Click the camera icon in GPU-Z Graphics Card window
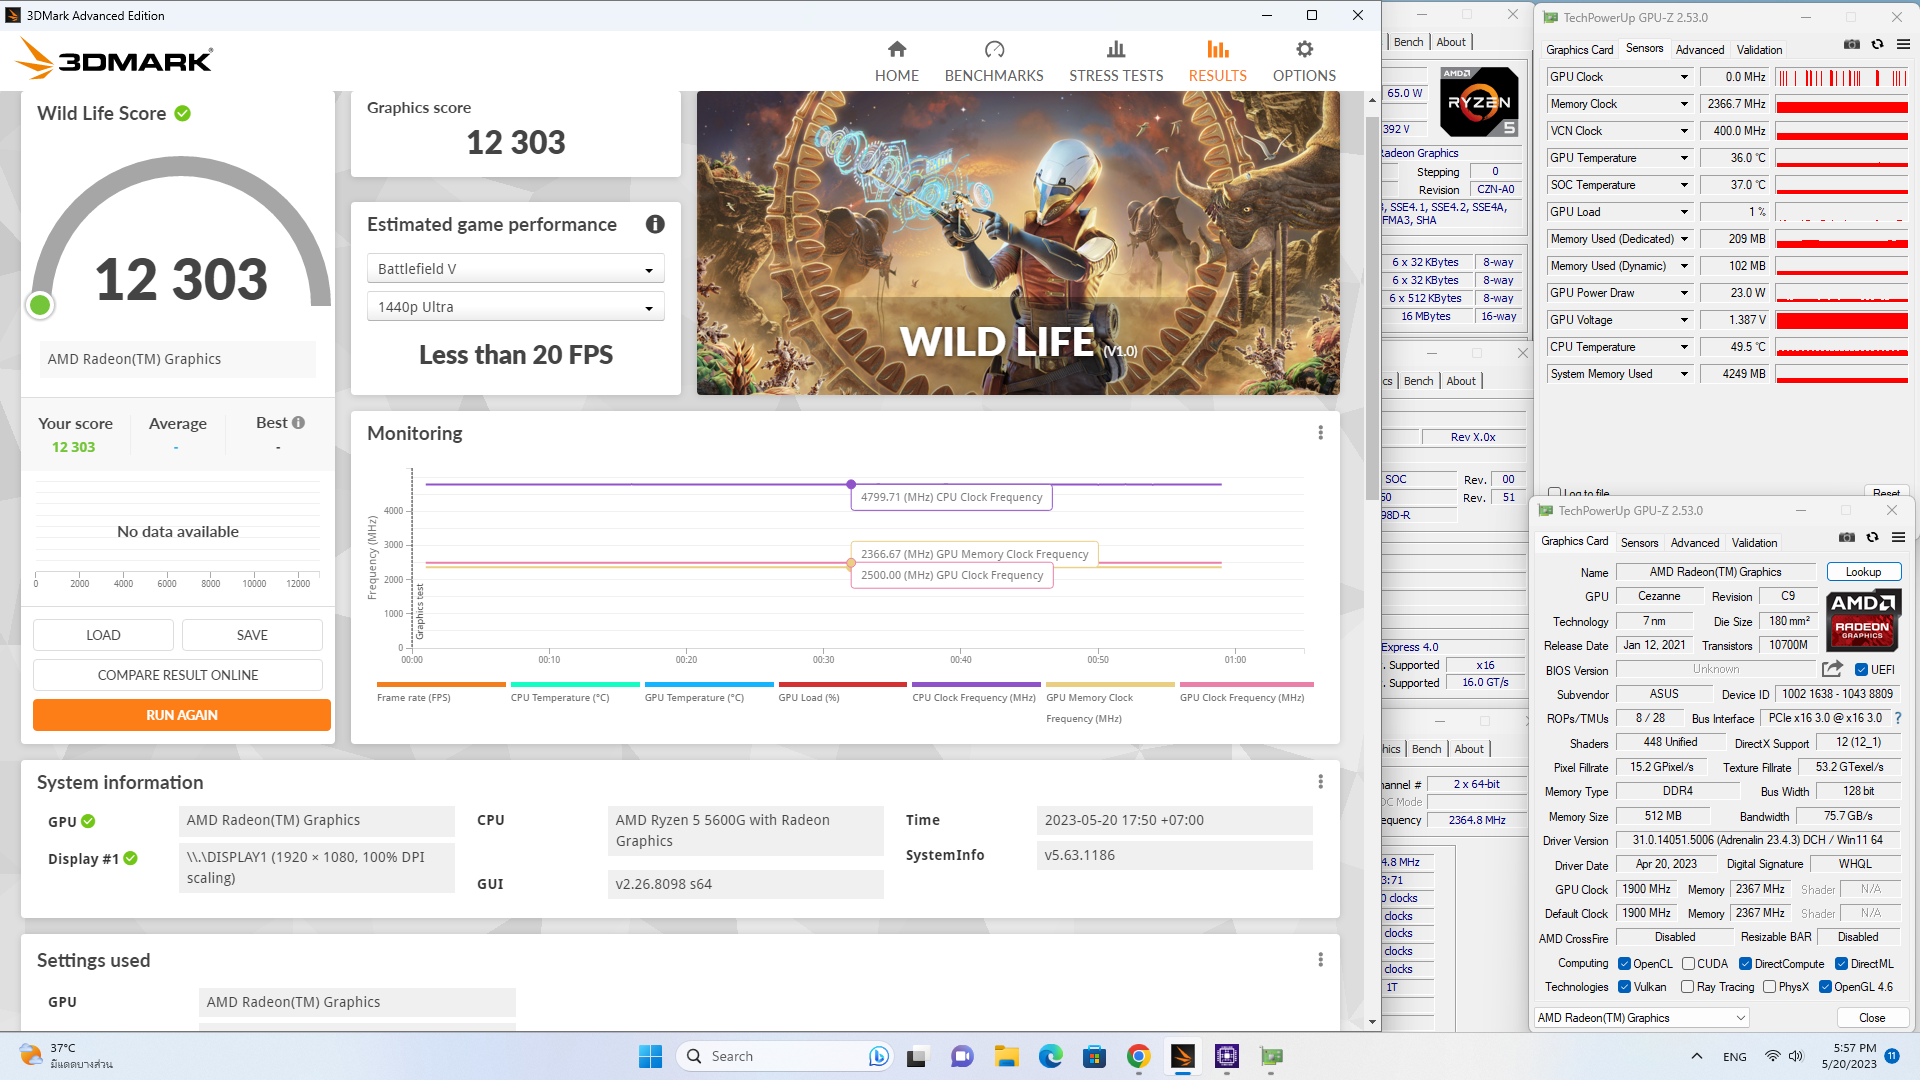Screen dimensions: 1920x1080 click(x=1847, y=537)
